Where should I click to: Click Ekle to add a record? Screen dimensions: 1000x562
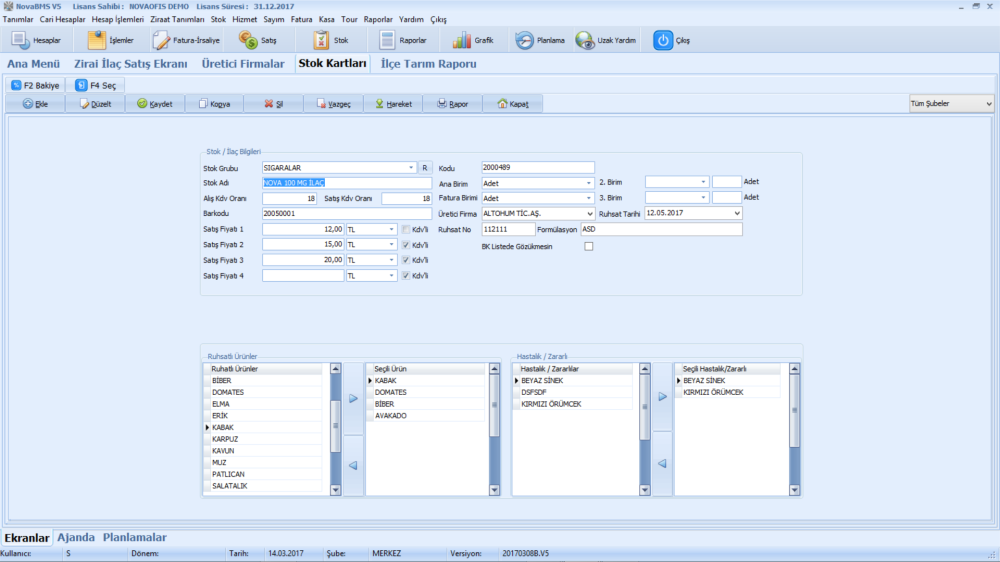(36, 103)
